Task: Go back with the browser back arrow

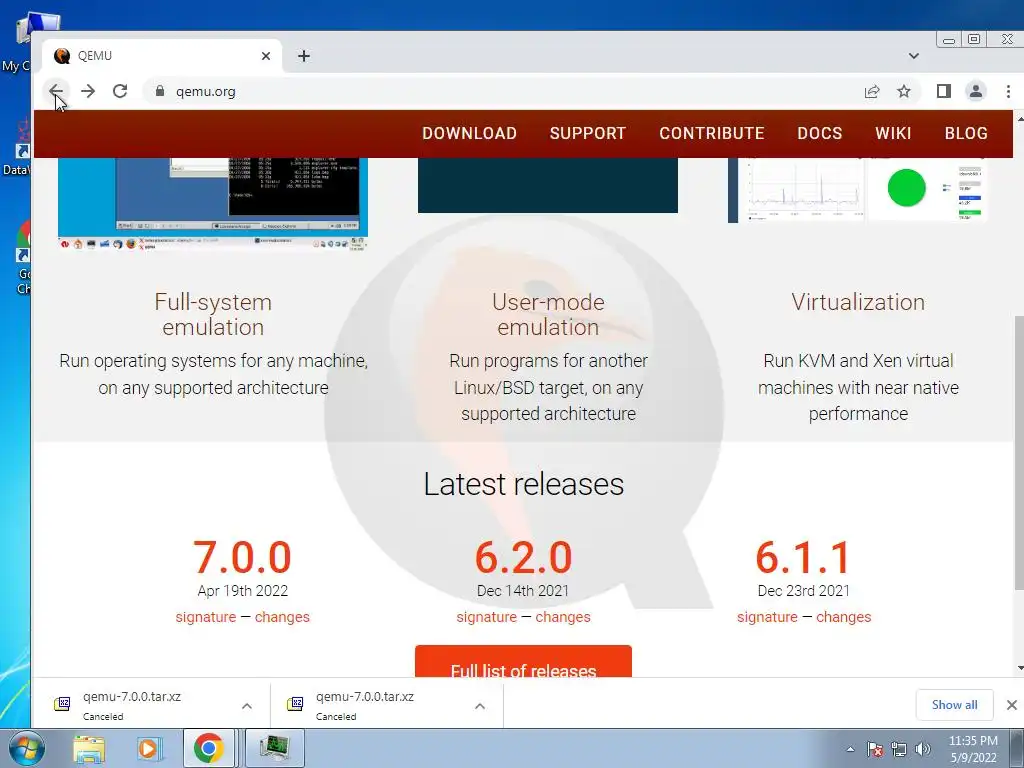Action: point(56,91)
